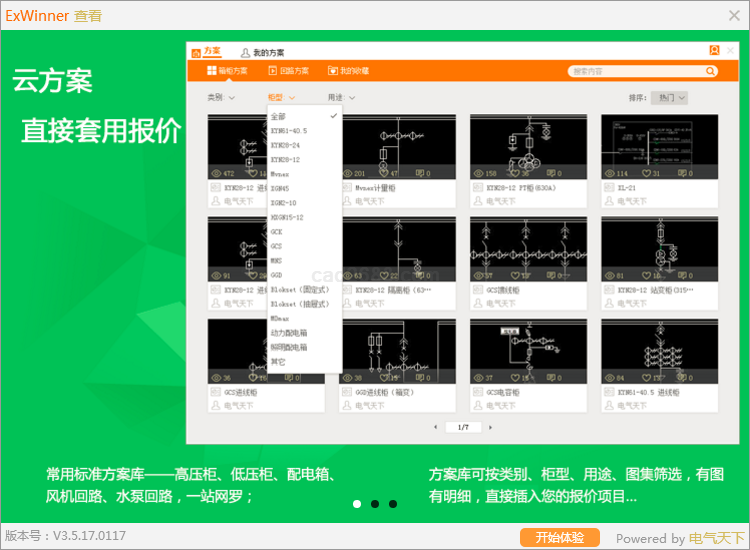Click the 搜索内容 search field
Image resolution: width=750 pixels, height=550 pixels.
pyautogui.click(x=635, y=71)
